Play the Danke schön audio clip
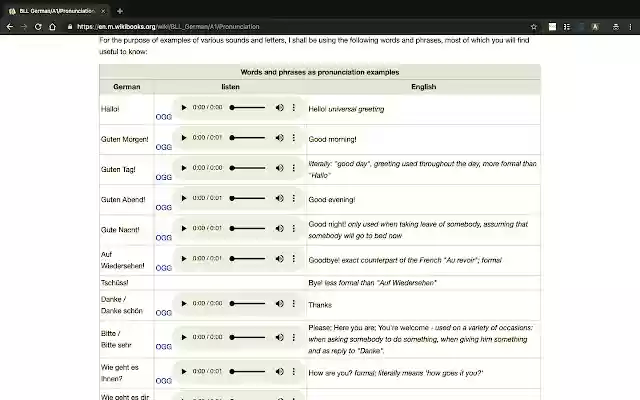Viewport: 640px width, 400px height. click(x=184, y=303)
